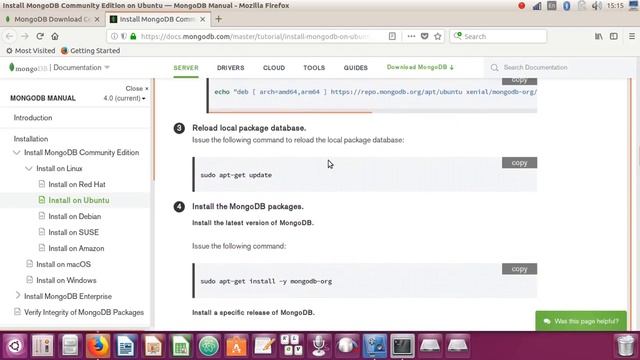Click the back navigation arrow
This screenshot has width=640, height=360.
[10, 36]
